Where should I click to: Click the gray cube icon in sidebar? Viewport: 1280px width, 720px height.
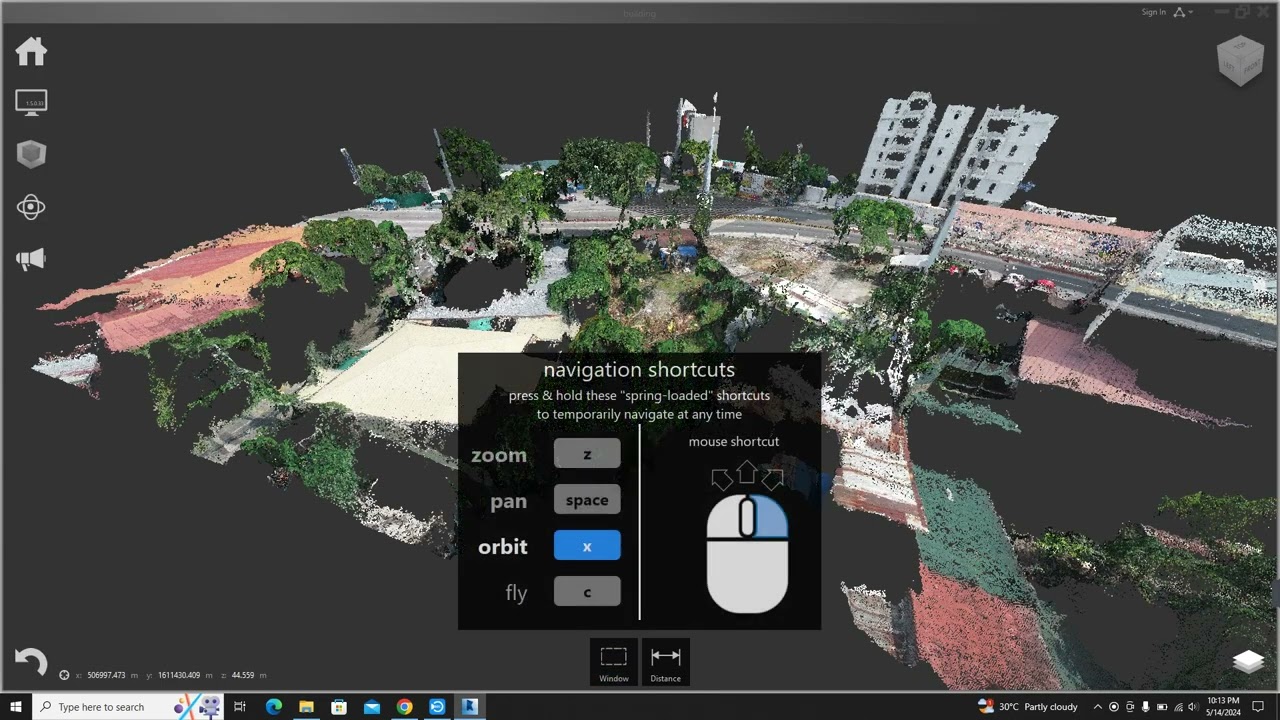pos(31,154)
